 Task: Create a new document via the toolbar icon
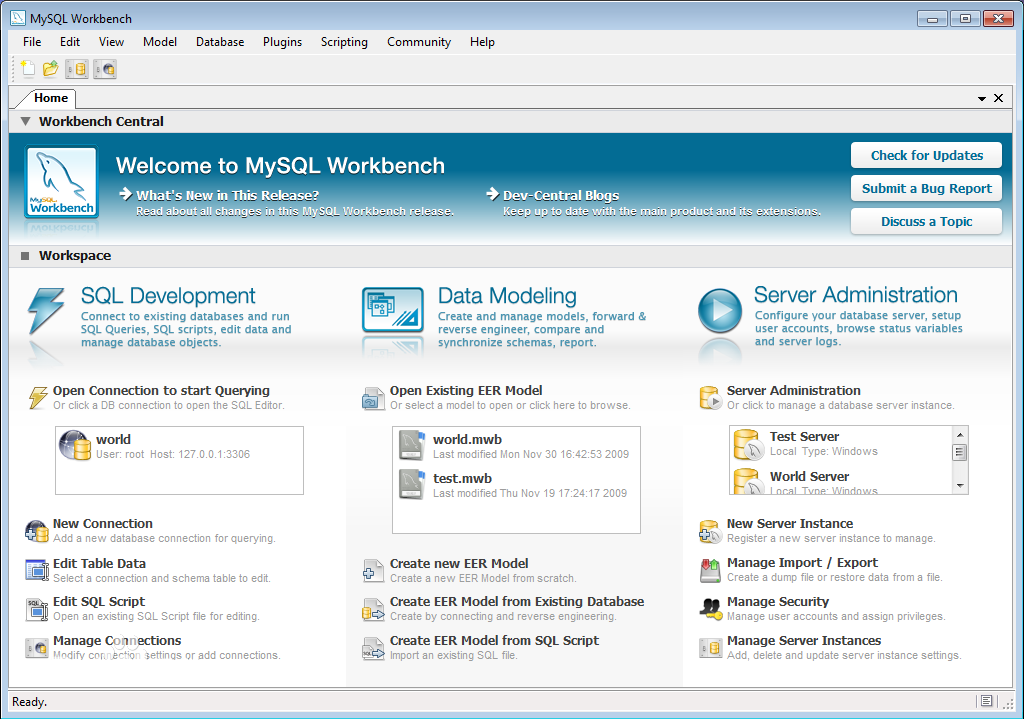coord(27,68)
